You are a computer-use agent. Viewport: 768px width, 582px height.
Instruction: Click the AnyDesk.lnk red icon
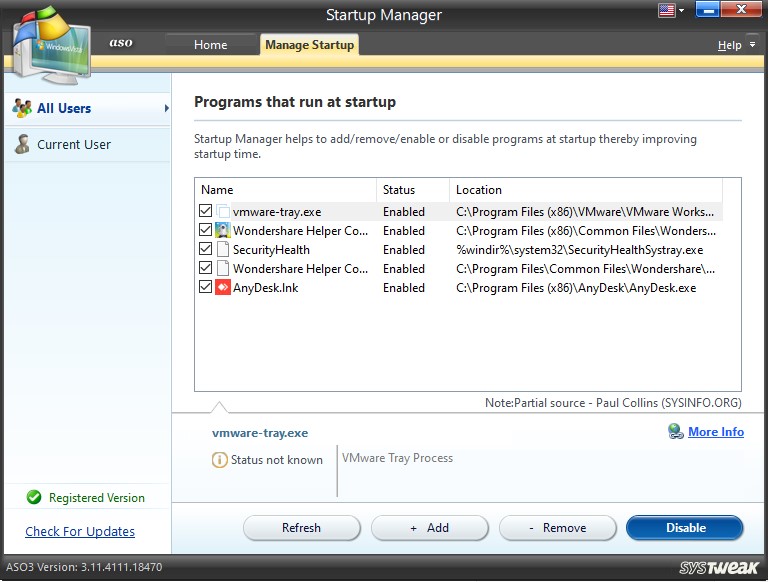222,288
